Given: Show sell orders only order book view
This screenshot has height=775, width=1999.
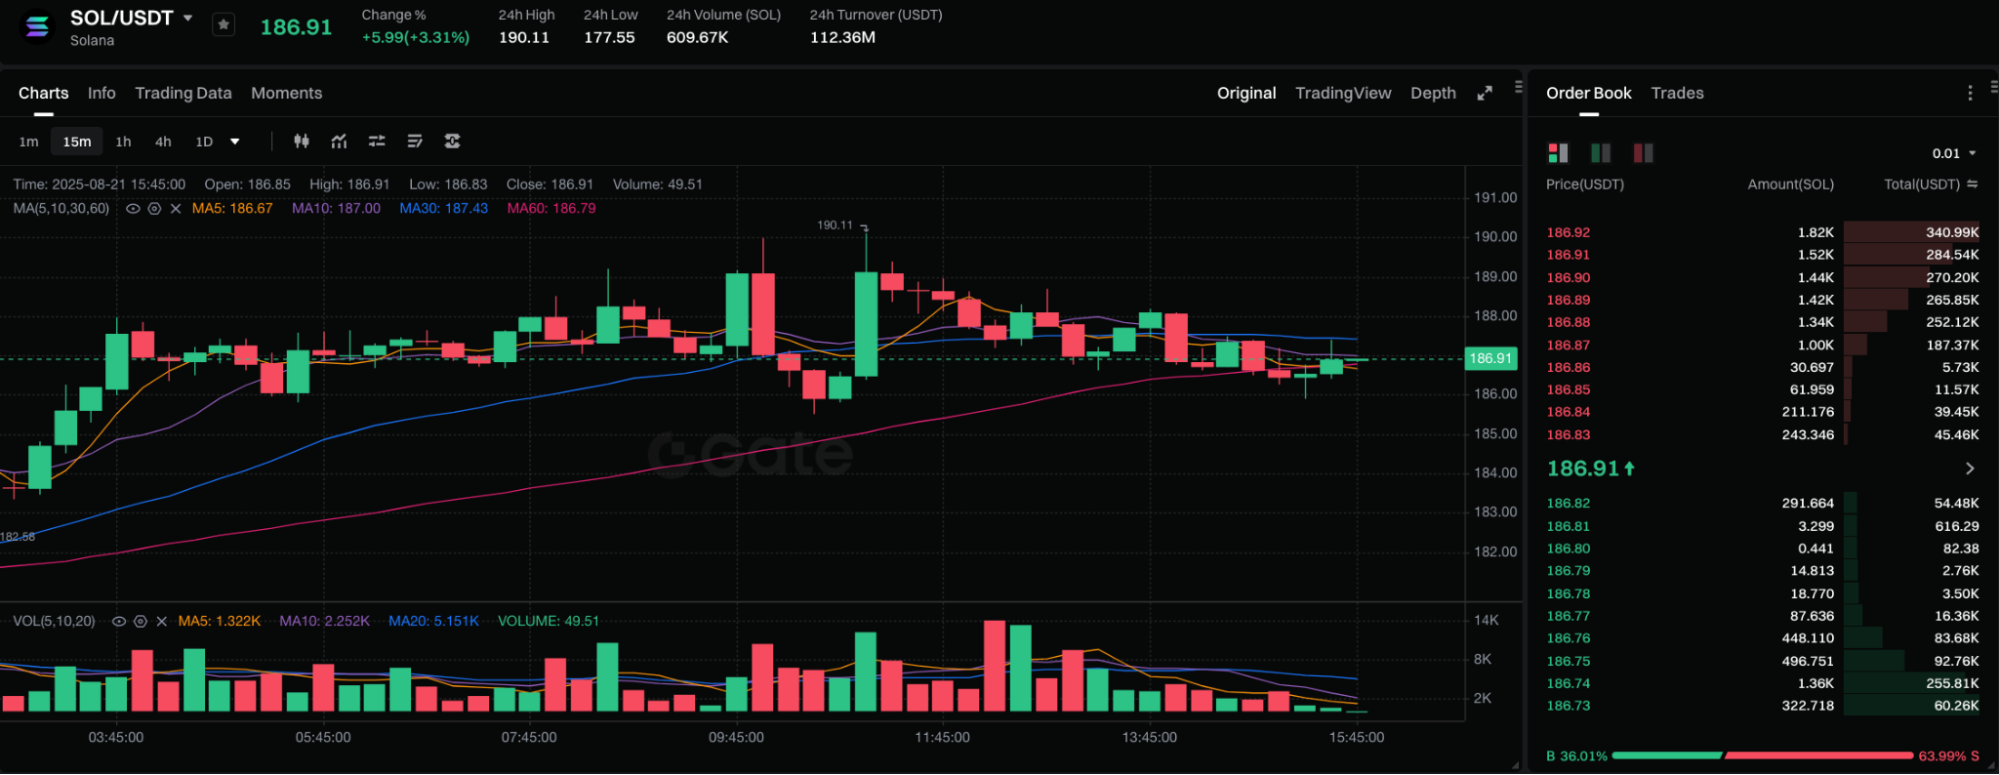Looking at the screenshot, I should [1643, 153].
